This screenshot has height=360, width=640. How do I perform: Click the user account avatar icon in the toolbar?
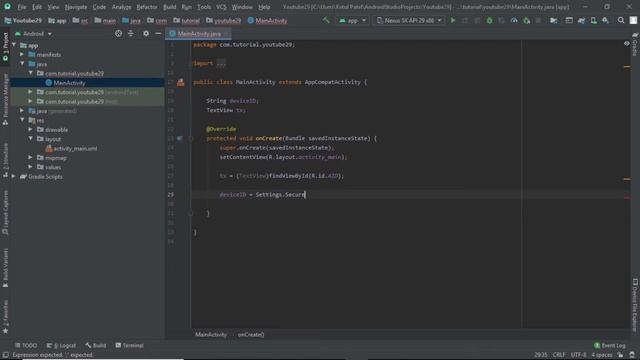633,20
